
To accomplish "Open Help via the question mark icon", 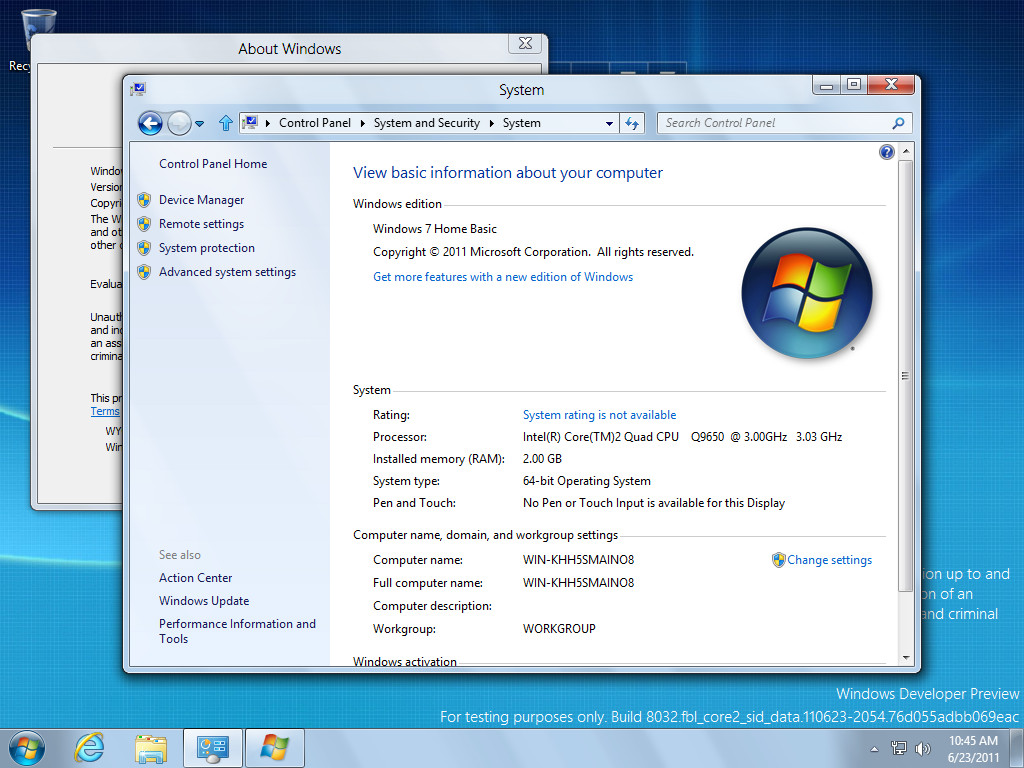I will click(x=886, y=152).
